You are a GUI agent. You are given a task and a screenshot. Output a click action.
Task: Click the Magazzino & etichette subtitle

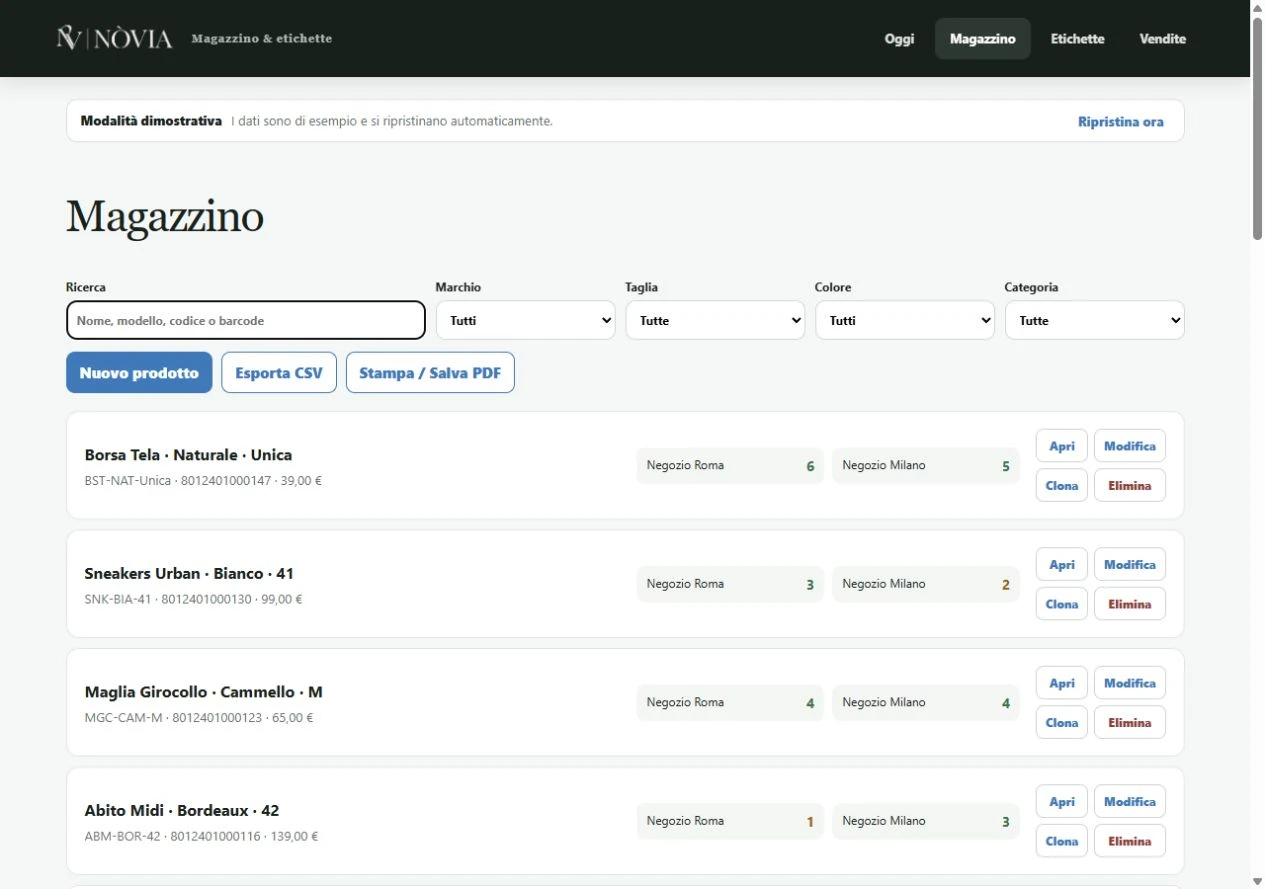coord(261,39)
